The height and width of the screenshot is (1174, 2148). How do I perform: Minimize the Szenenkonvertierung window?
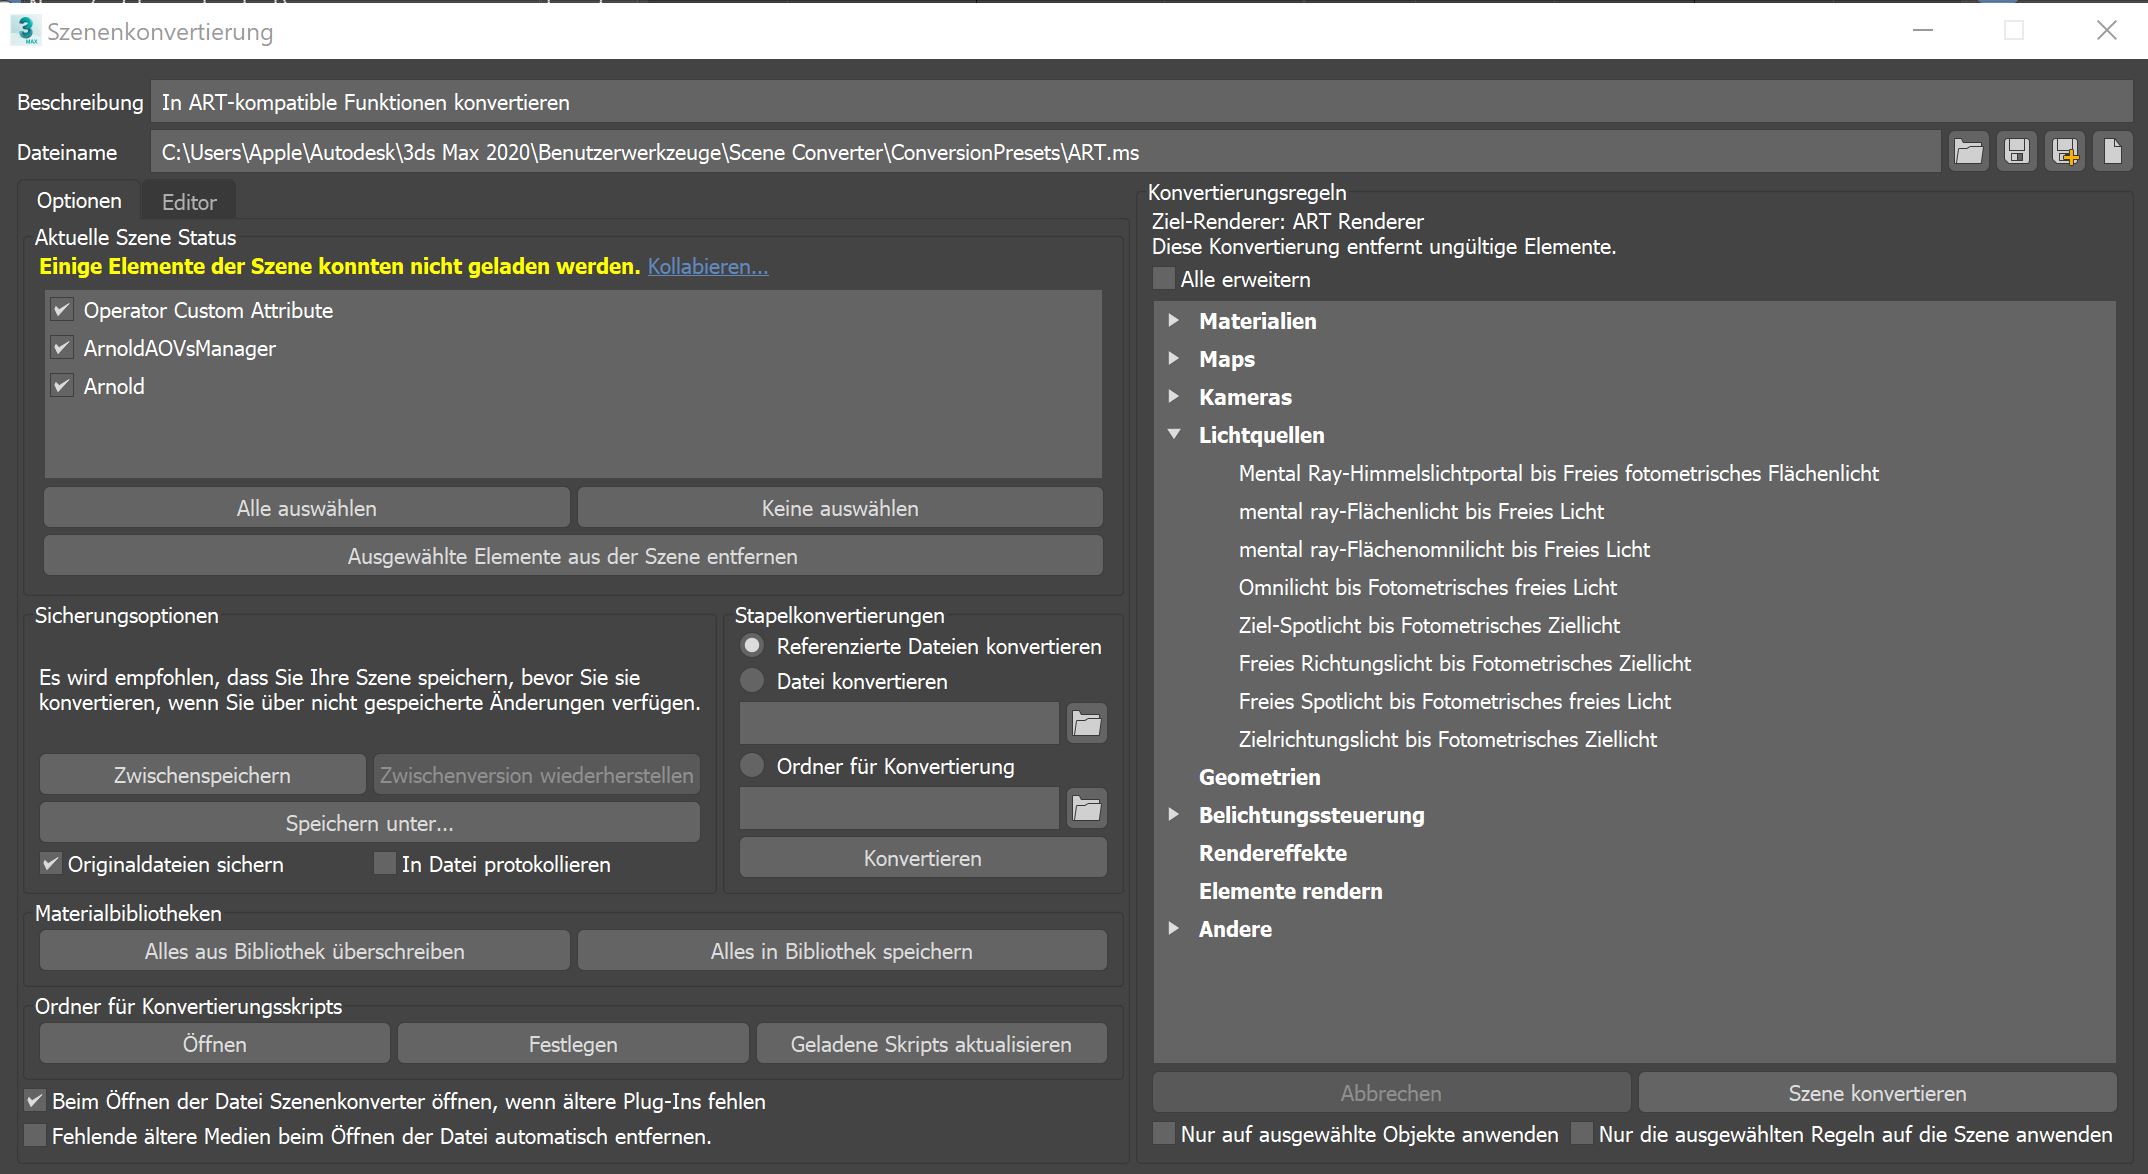(x=1922, y=30)
